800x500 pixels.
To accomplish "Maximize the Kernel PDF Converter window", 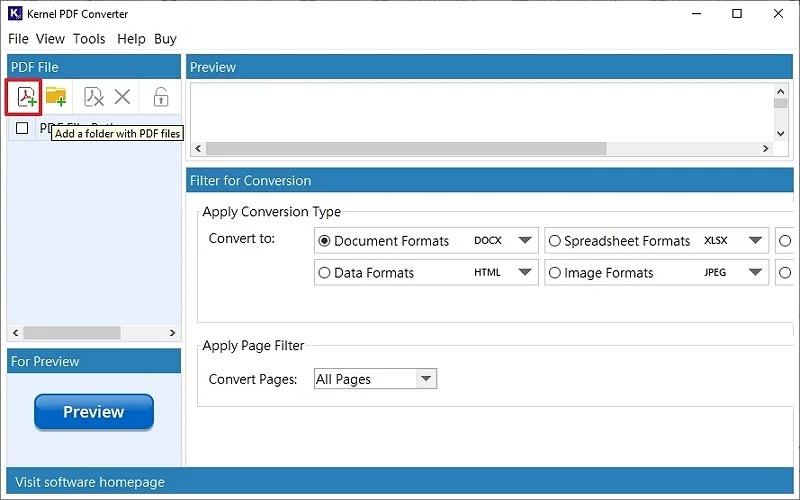I will click(x=737, y=14).
